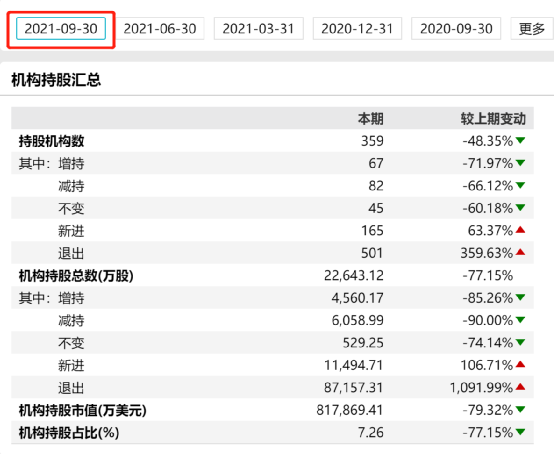
Task: Click the value 45 in the 不变 count row
Action: pyautogui.click(x=376, y=208)
